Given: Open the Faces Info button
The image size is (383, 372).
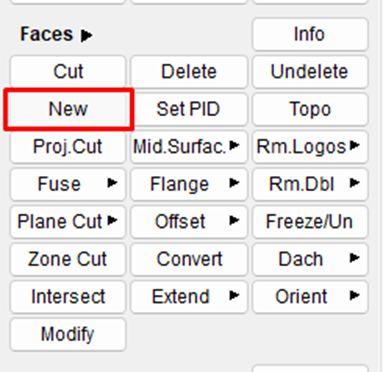Looking at the screenshot, I should 310,34.
